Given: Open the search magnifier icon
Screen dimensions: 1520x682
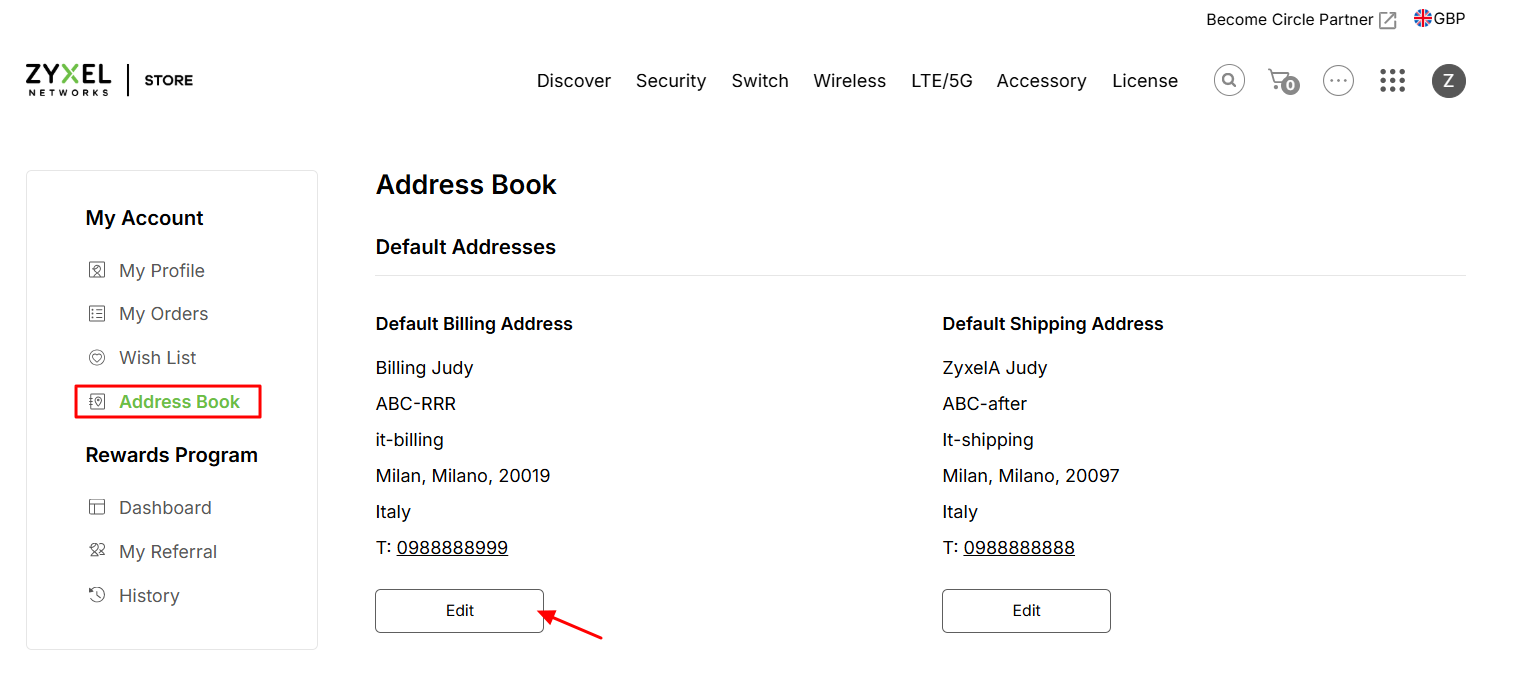Looking at the screenshot, I should point(1229,80).
